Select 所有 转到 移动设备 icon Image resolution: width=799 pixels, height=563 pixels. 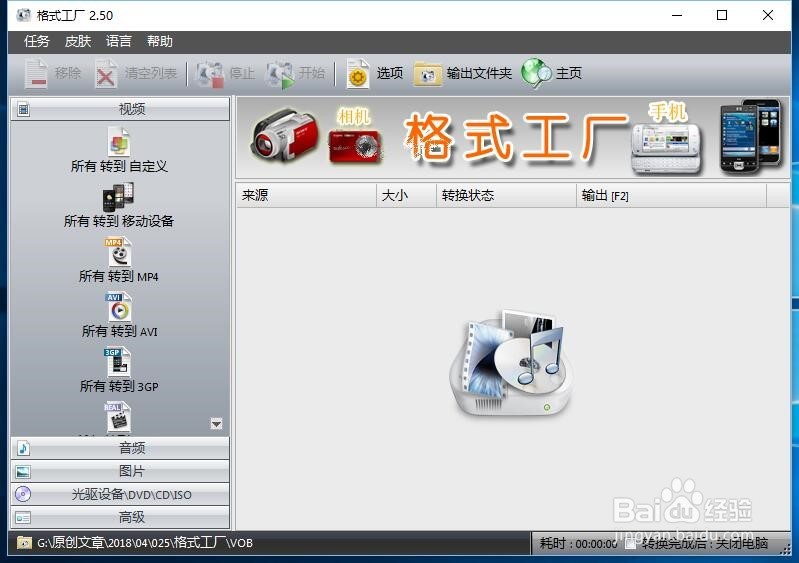pyautogui.click(x=119, y=197)
